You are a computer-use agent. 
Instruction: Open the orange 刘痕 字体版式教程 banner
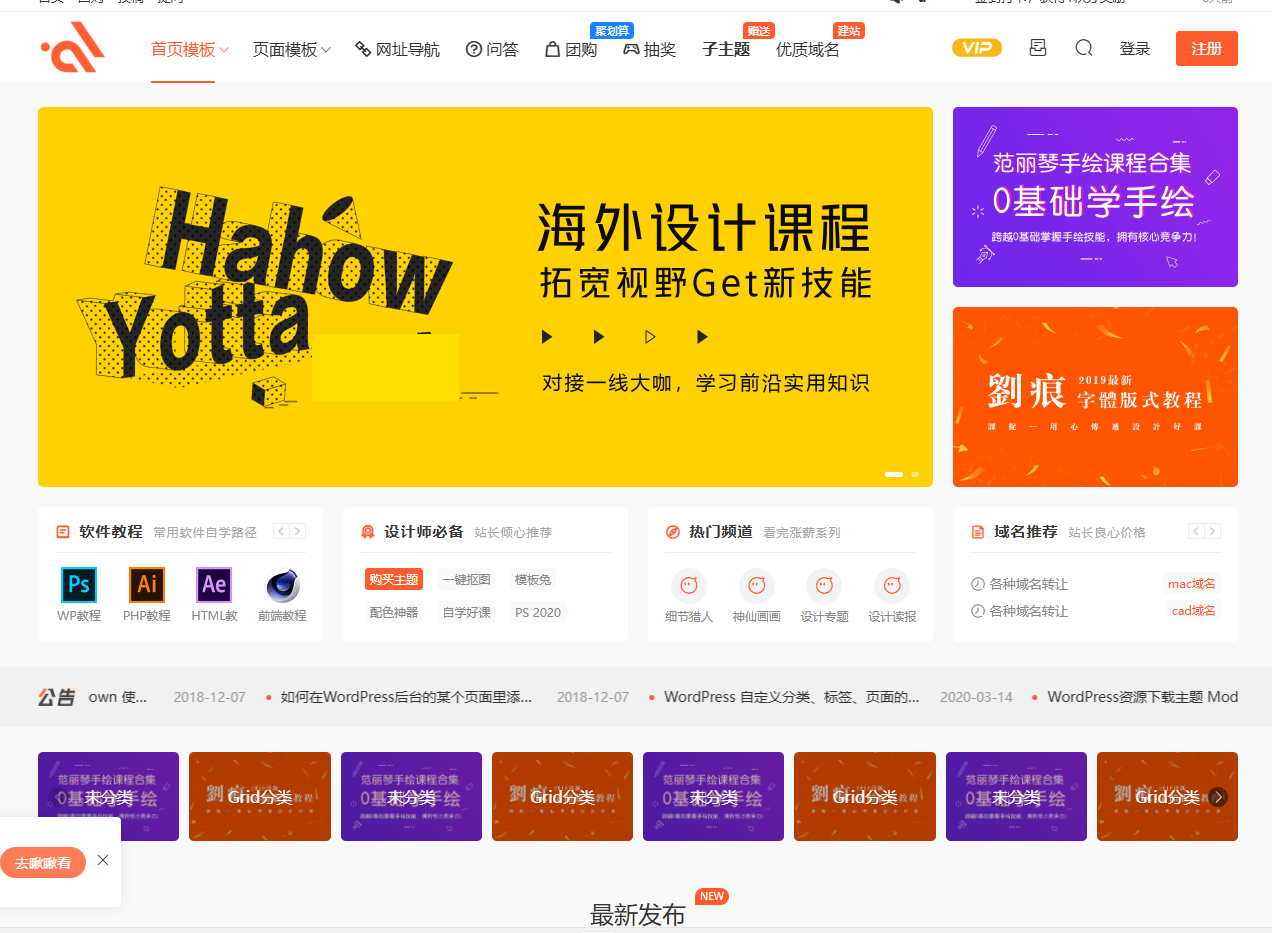click(1095, 397)
